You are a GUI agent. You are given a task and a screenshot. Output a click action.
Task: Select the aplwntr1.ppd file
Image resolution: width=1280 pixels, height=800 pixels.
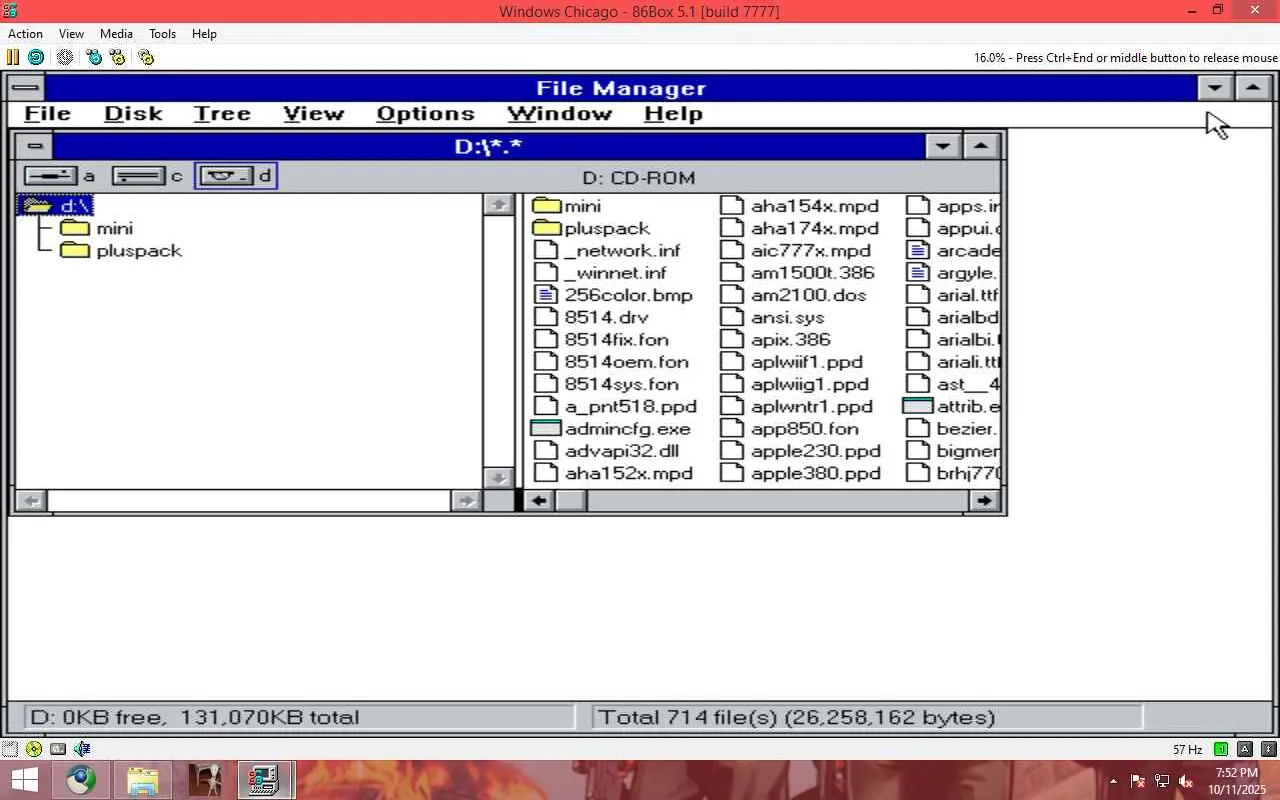[x=797, y=406]
